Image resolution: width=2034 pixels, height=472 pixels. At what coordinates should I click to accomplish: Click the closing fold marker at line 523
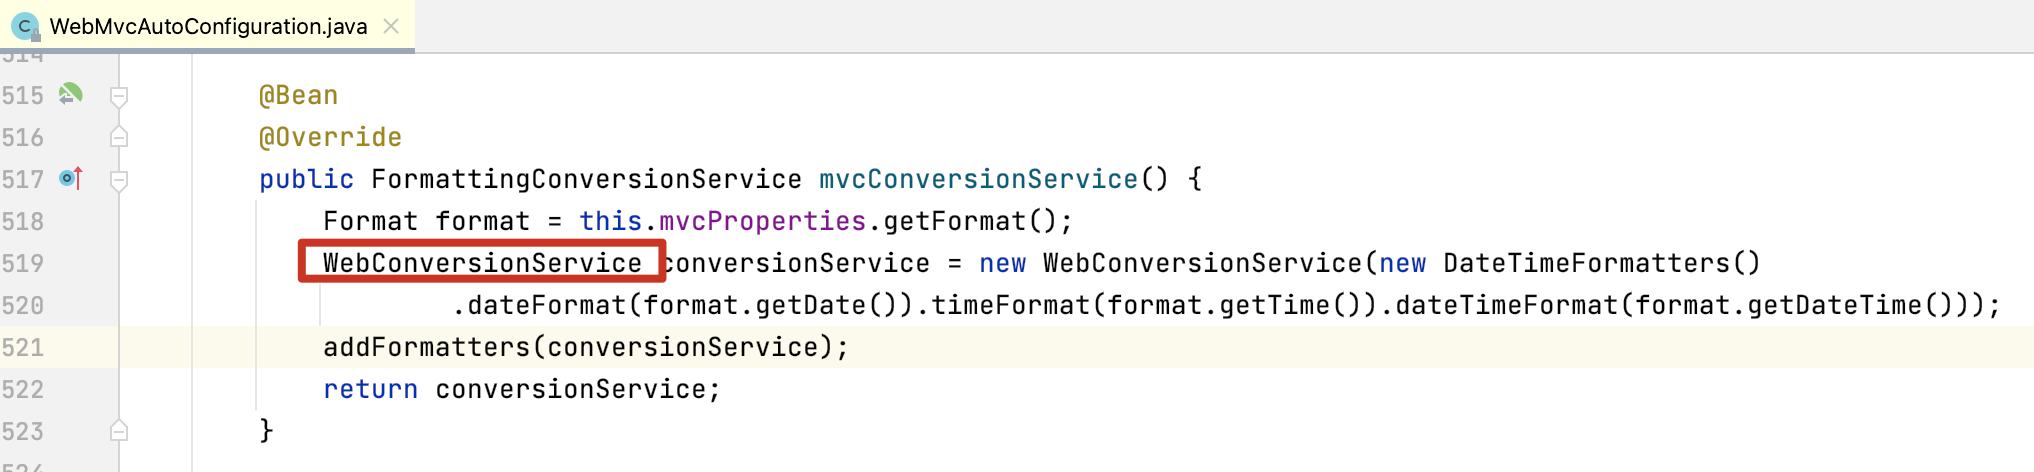[x=119, y=431]
